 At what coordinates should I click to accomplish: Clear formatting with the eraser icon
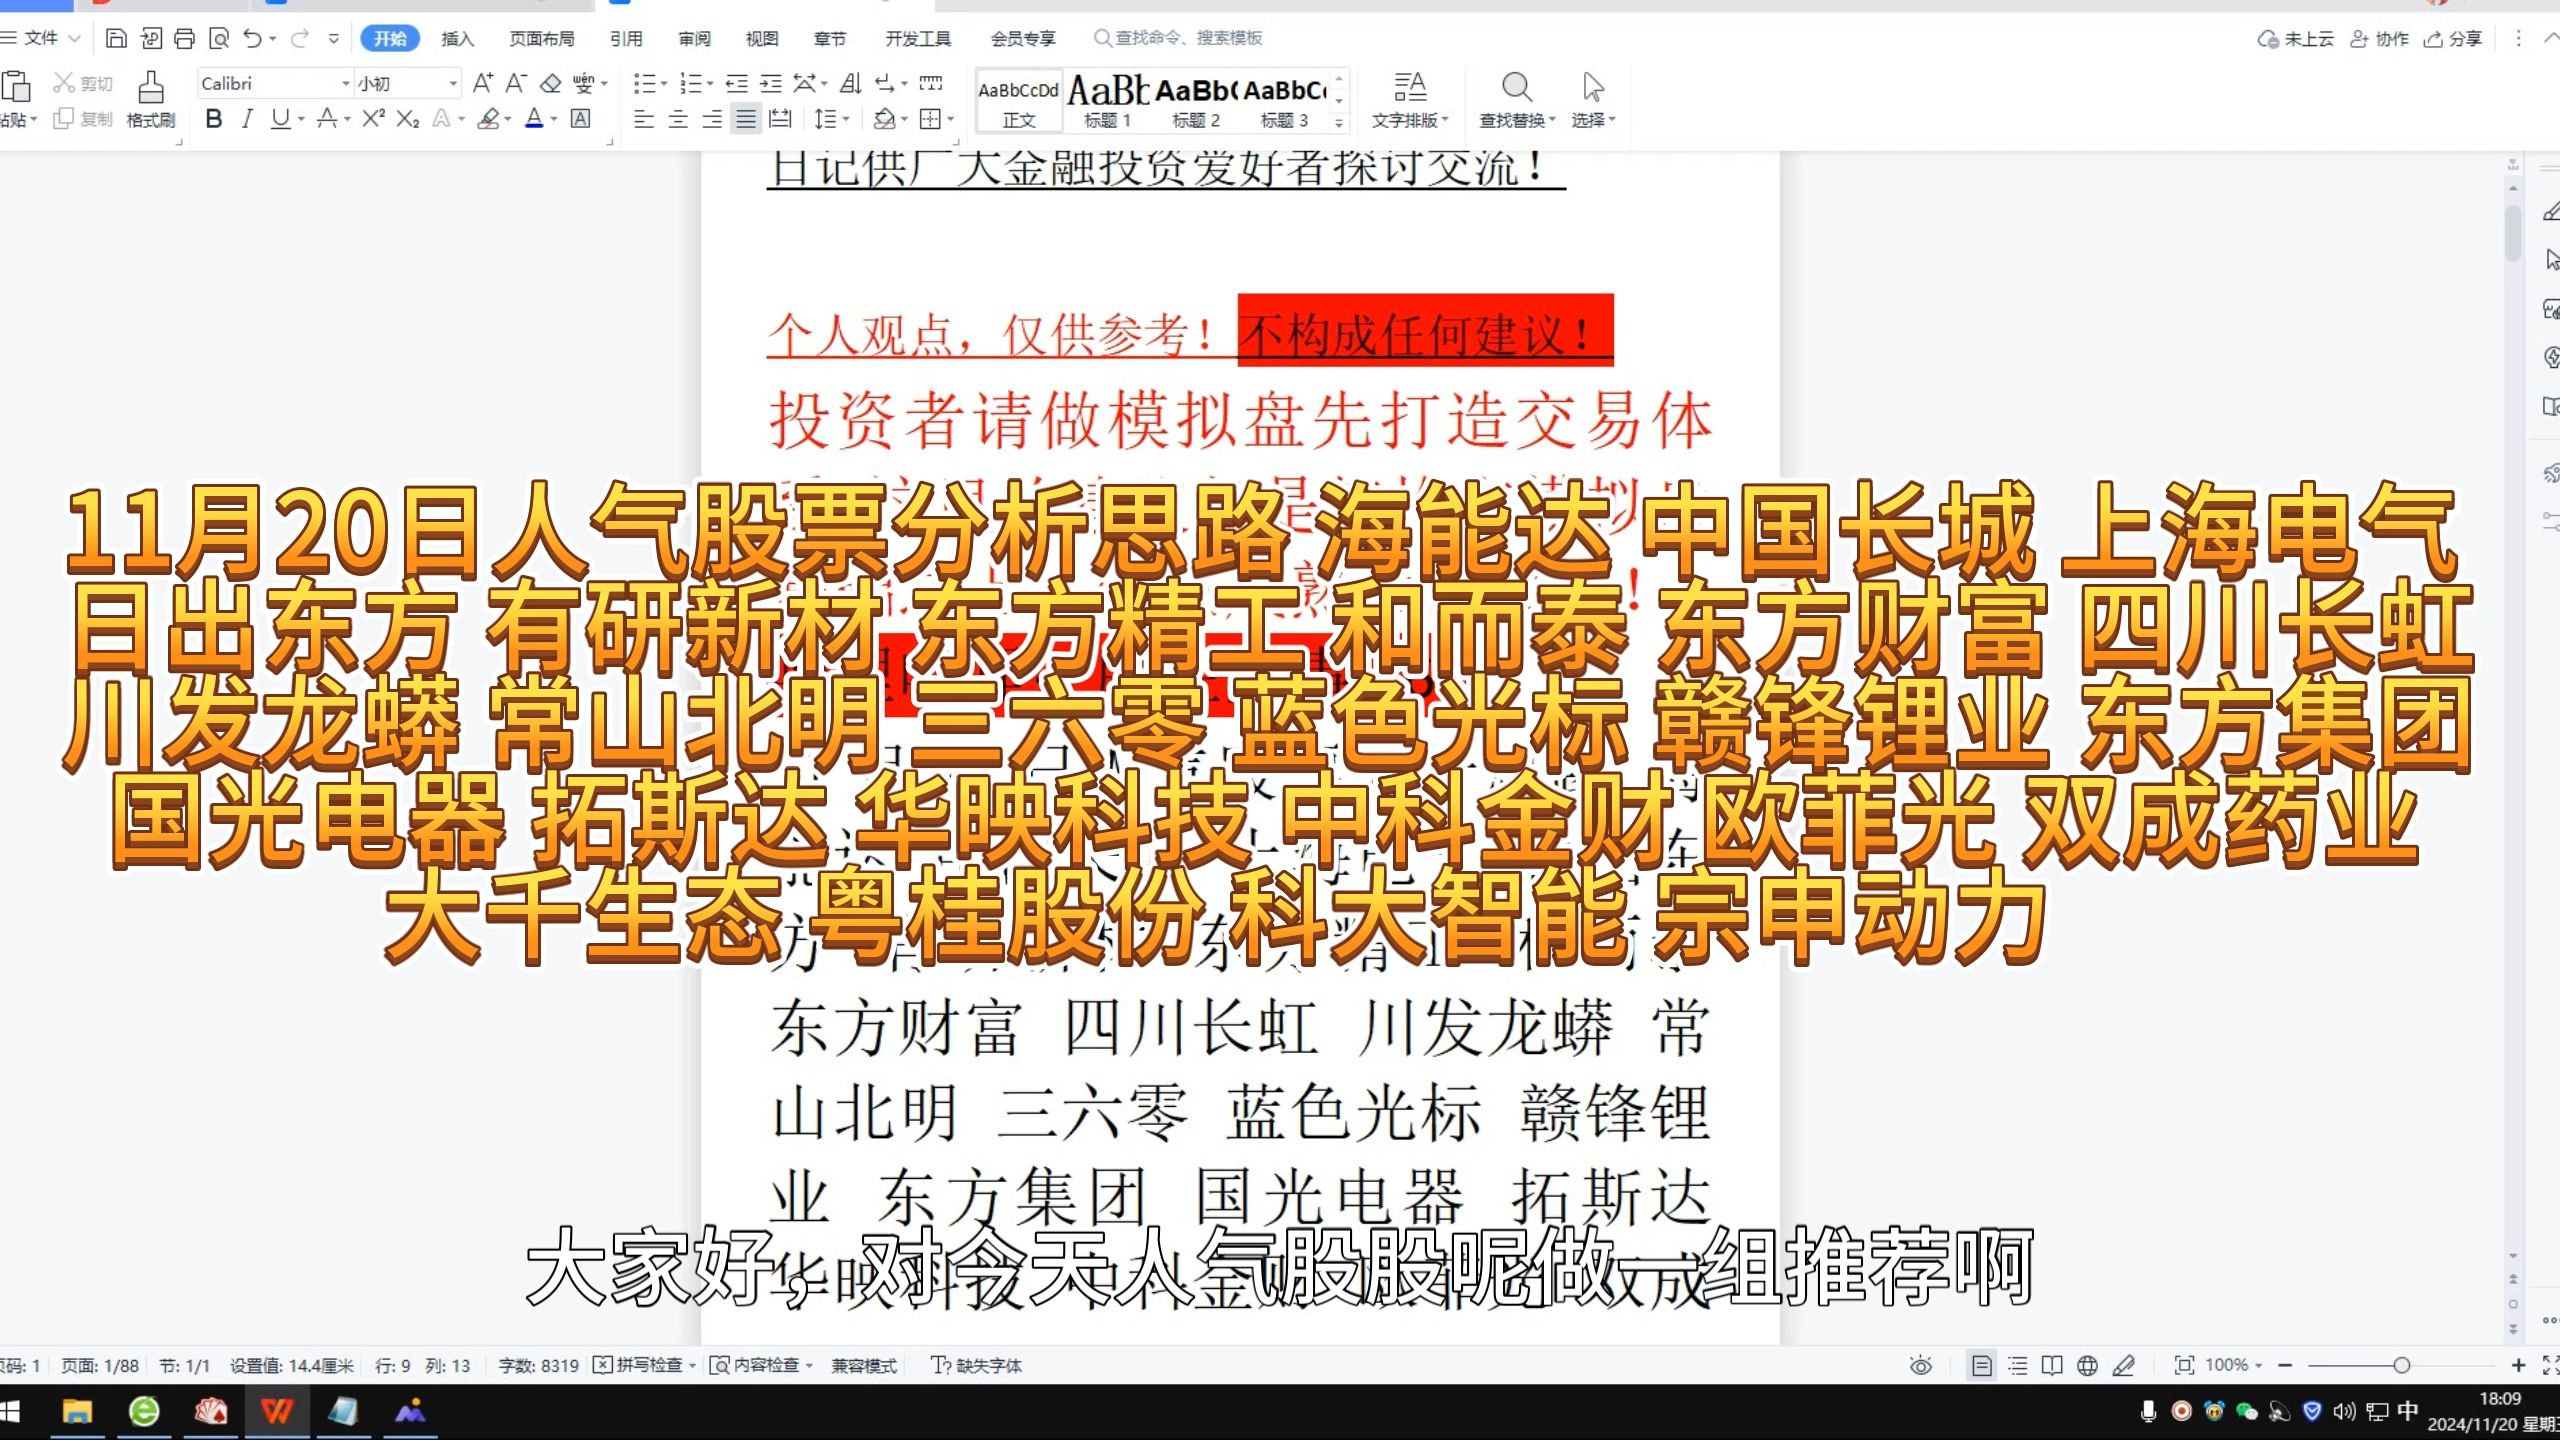[550, 83]
